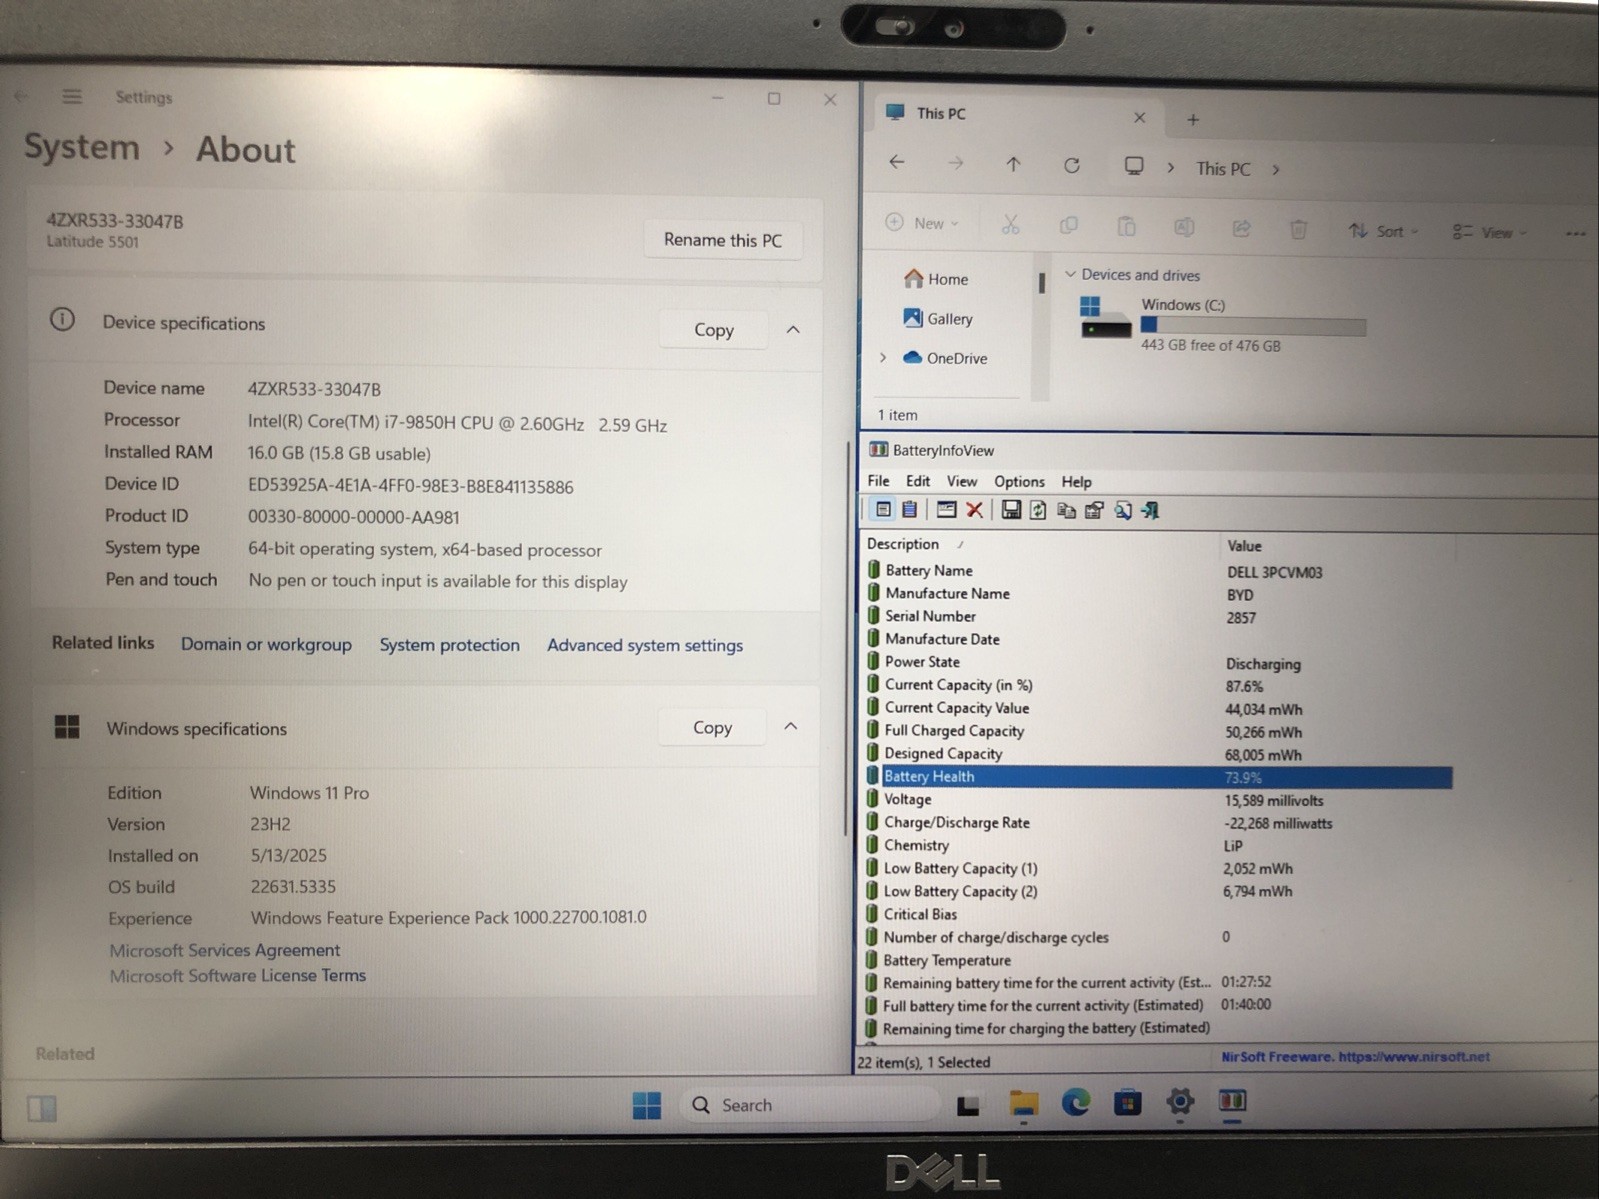Copy the Windows specifications
The width and height of the screenshot is (1599, 1199).
712,728
